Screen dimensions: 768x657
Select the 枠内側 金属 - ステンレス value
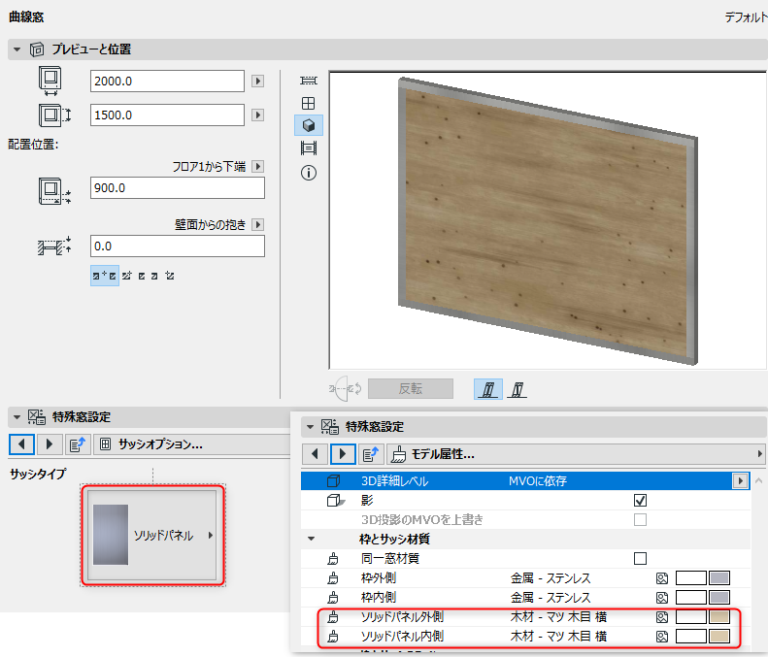pyautogui.click(x=551, y=598)
